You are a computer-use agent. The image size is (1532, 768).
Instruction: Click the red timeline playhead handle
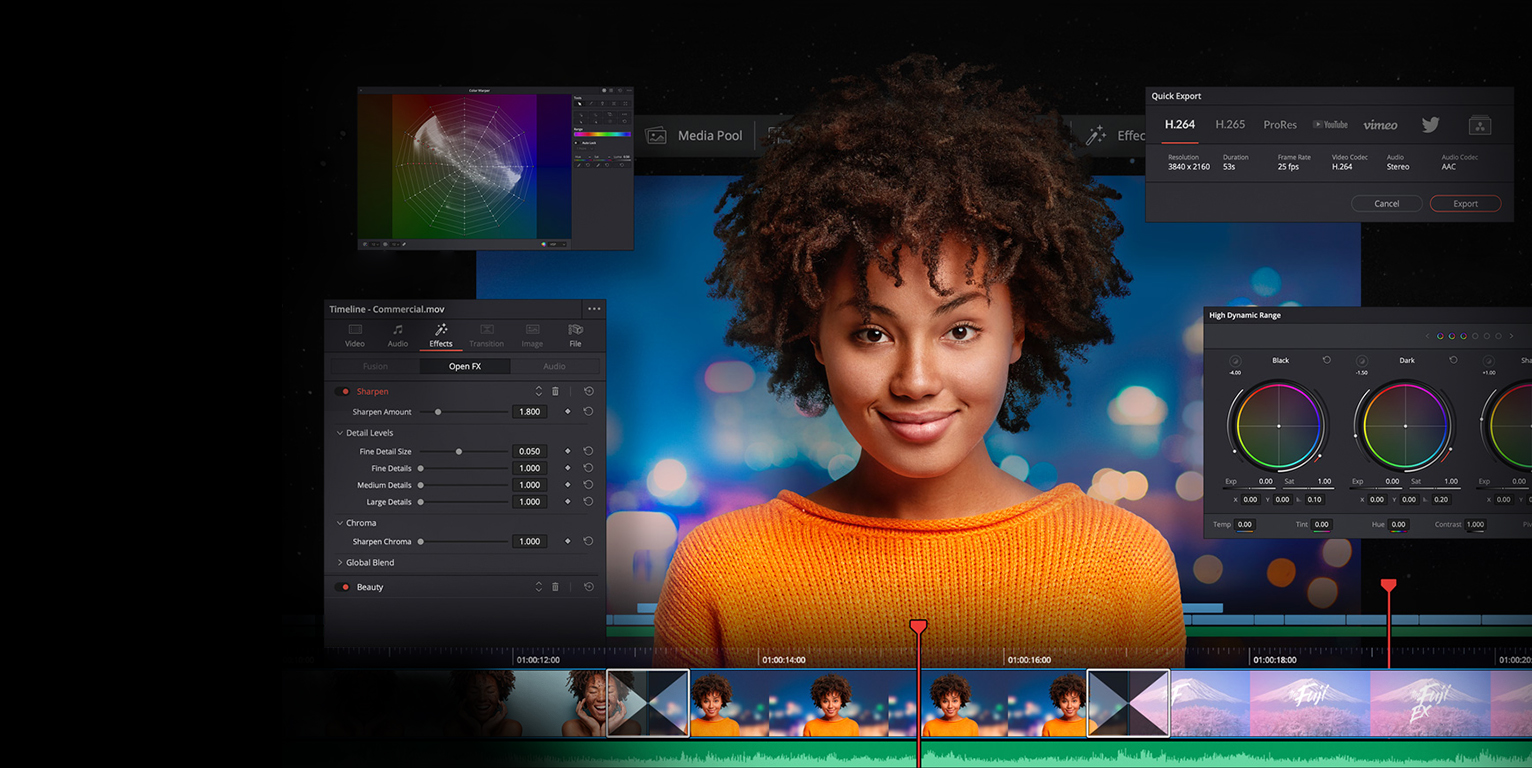coord(918,627)
